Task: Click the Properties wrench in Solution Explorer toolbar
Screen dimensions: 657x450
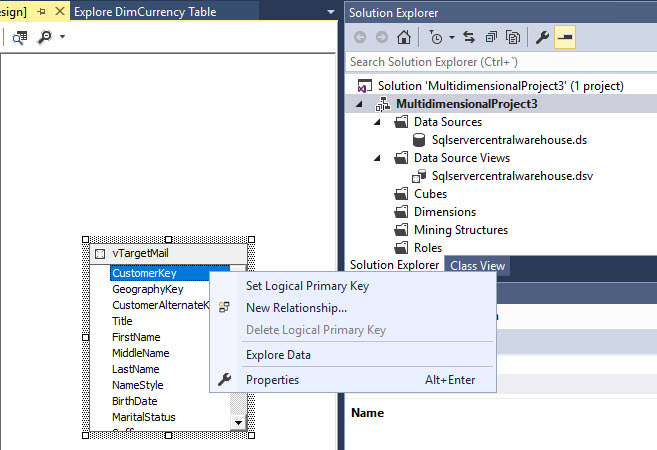Action: click(542, 37)
